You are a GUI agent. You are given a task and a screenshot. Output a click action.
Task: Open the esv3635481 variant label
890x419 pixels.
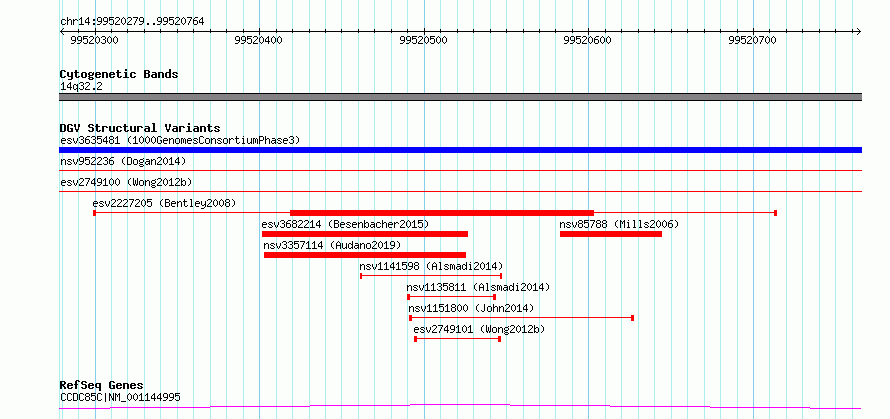pos(180,140)
